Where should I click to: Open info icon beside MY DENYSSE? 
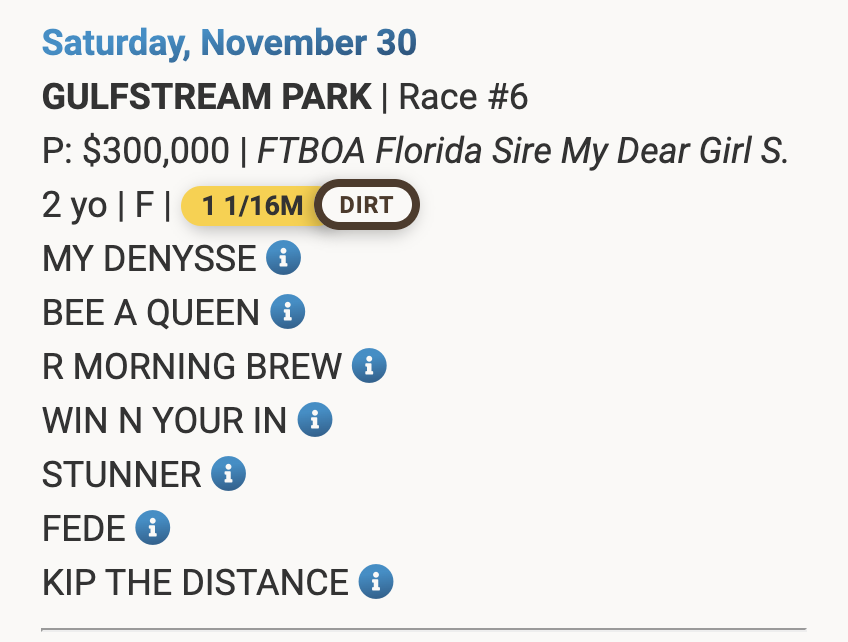coord(283,257)
